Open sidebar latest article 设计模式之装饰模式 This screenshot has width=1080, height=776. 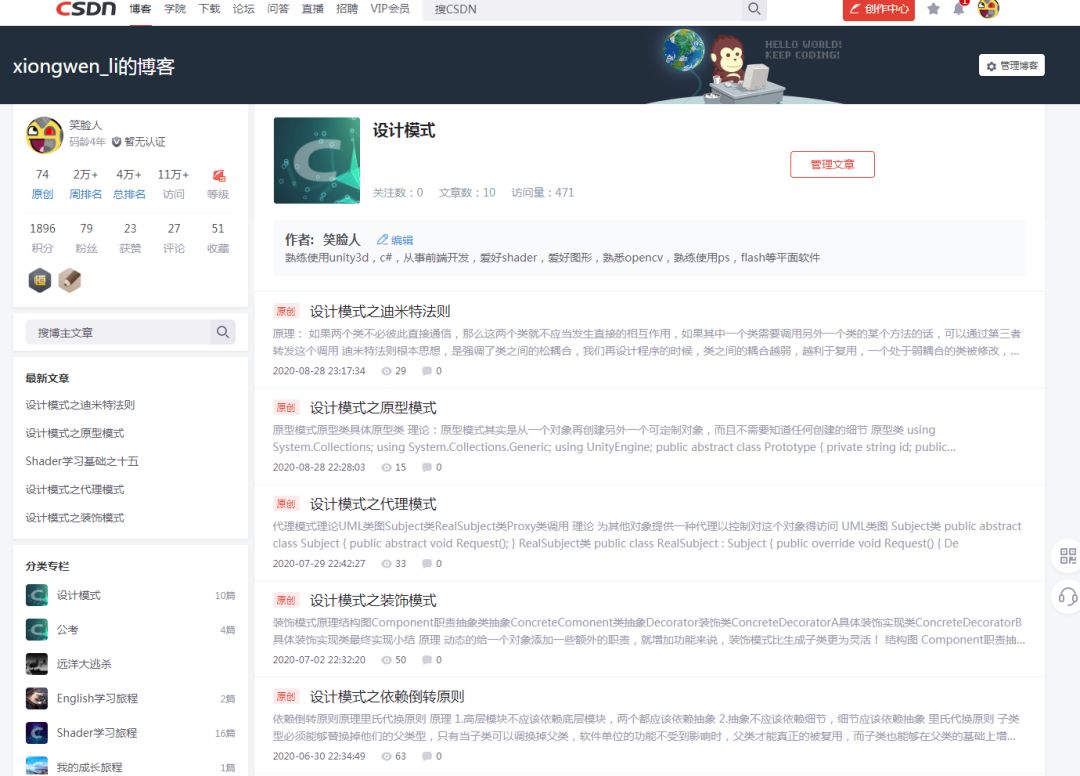click(74, 518)
